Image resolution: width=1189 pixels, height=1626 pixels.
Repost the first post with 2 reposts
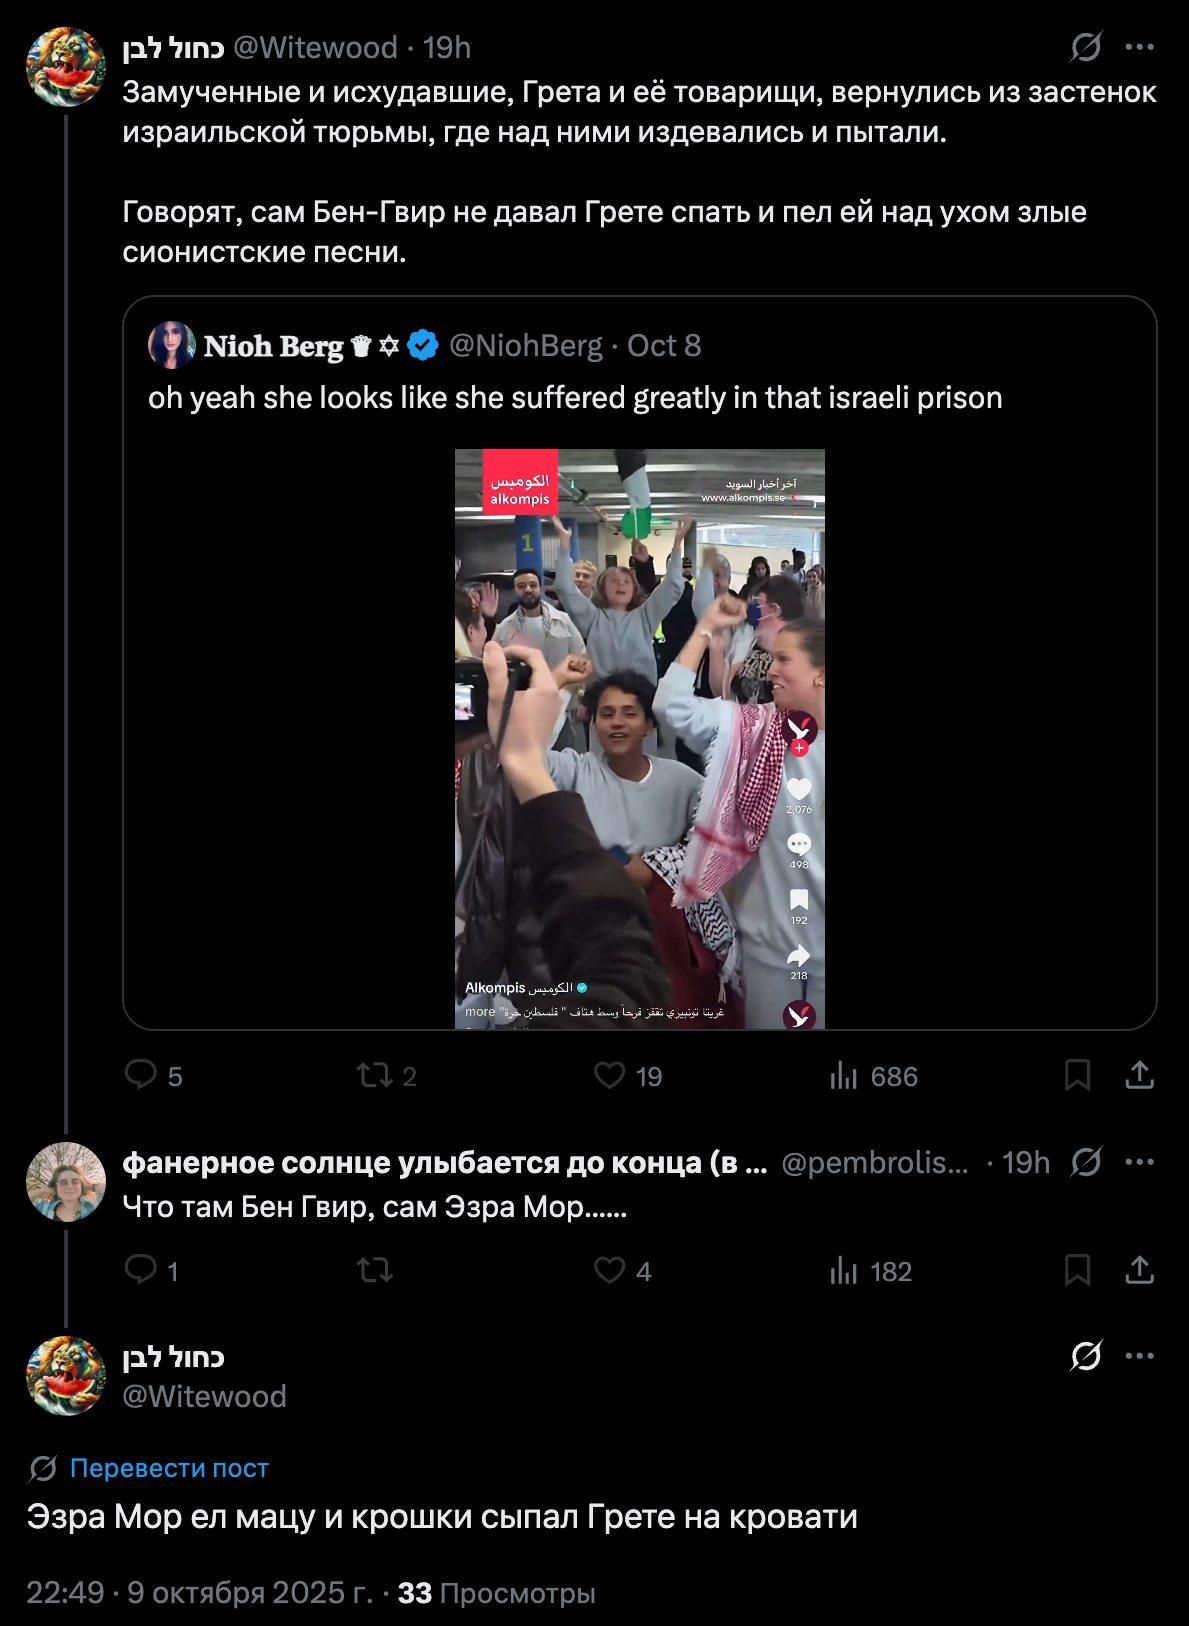click(x=373, y=1075)
